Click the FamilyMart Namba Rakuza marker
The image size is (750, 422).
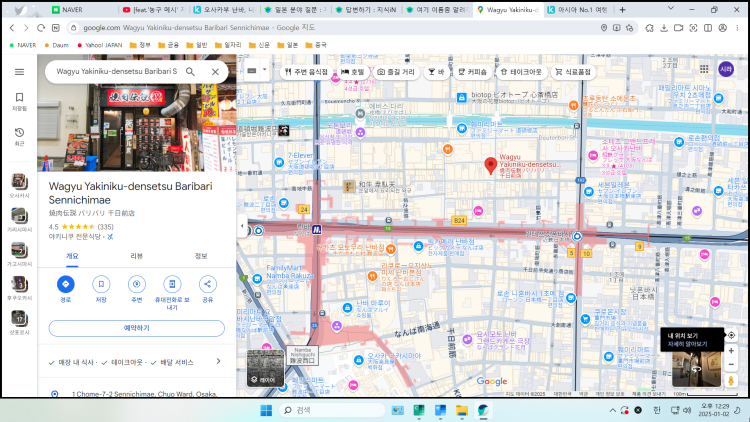[257, 278]
